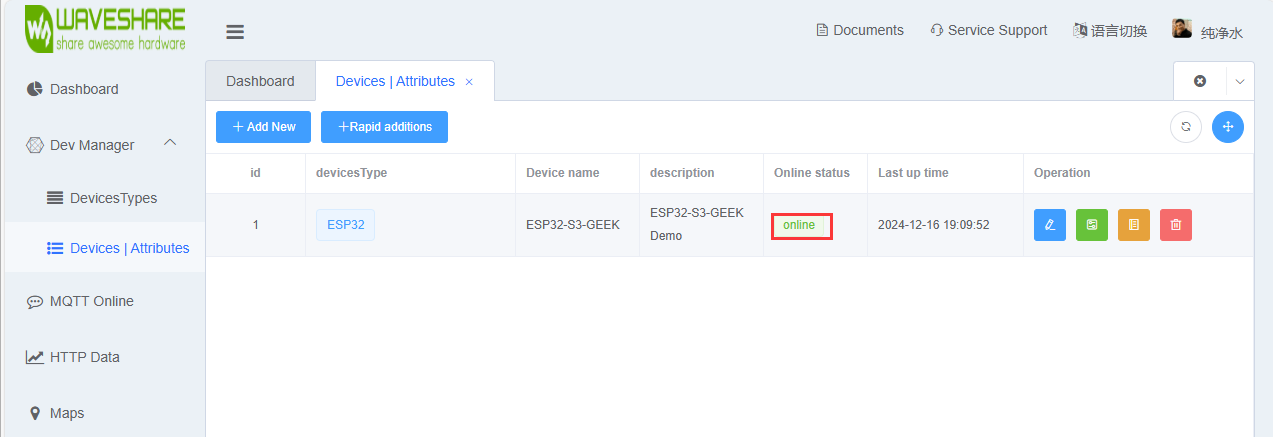
Task: Open MQTT Online in the sidebar
Action: tap(91, 301)
